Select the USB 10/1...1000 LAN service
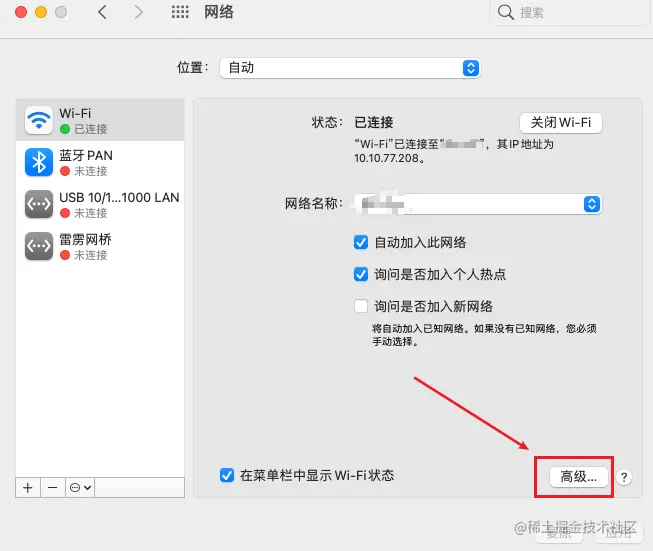 click(x=100, y=204)
